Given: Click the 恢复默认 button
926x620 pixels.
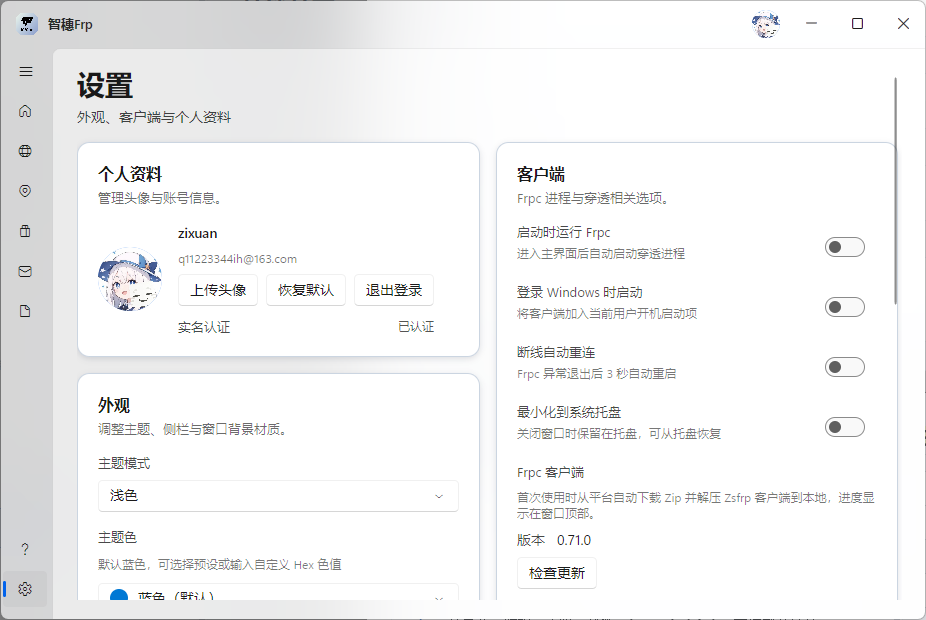Looking at the screenshot, I should (306, 290).
